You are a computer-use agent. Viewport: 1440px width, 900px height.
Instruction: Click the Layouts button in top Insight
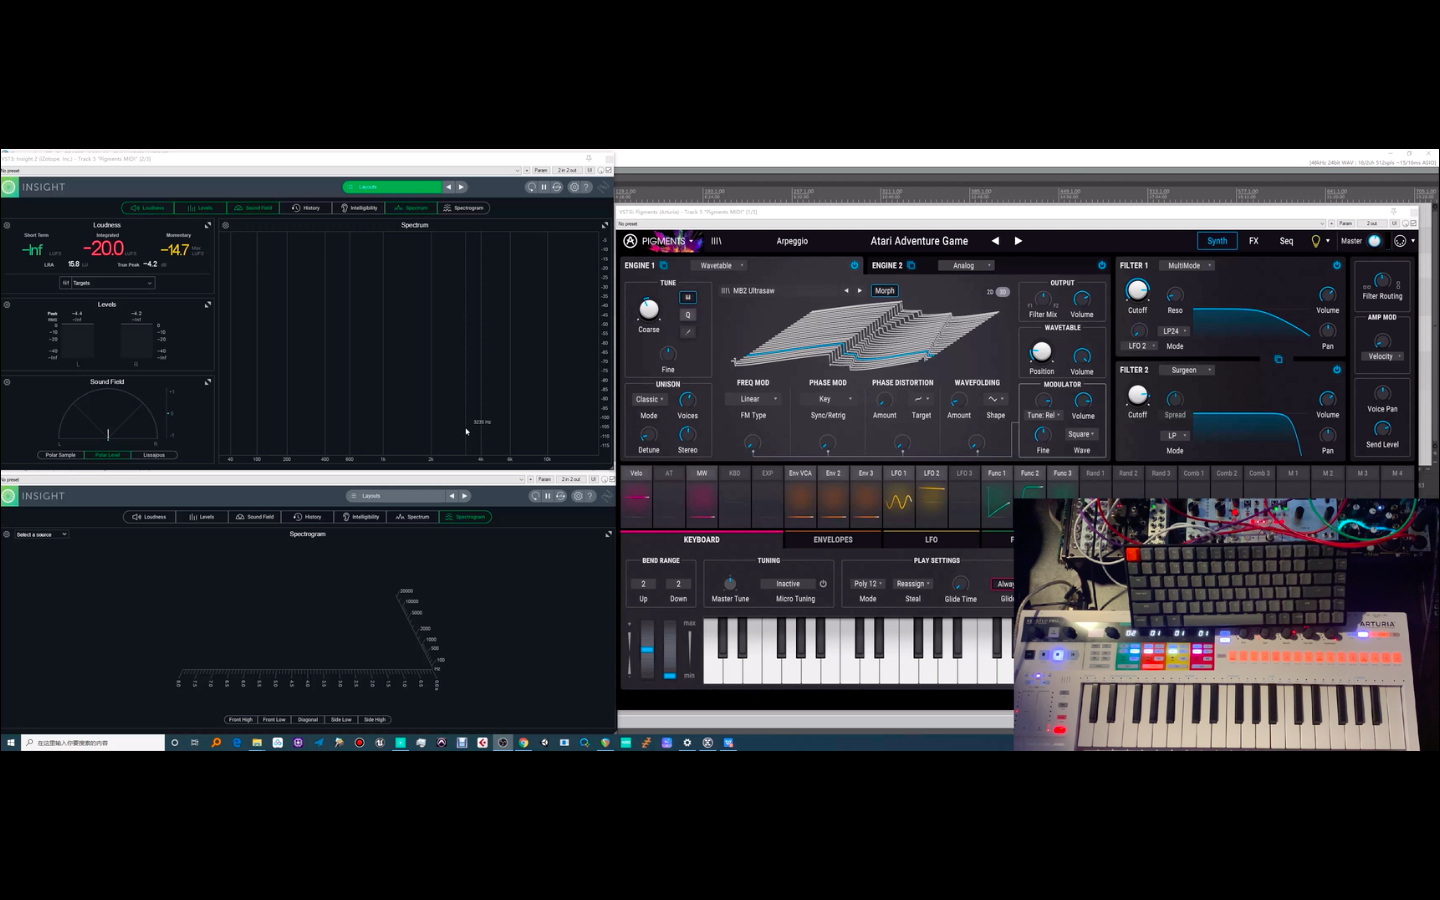(392, 187)
